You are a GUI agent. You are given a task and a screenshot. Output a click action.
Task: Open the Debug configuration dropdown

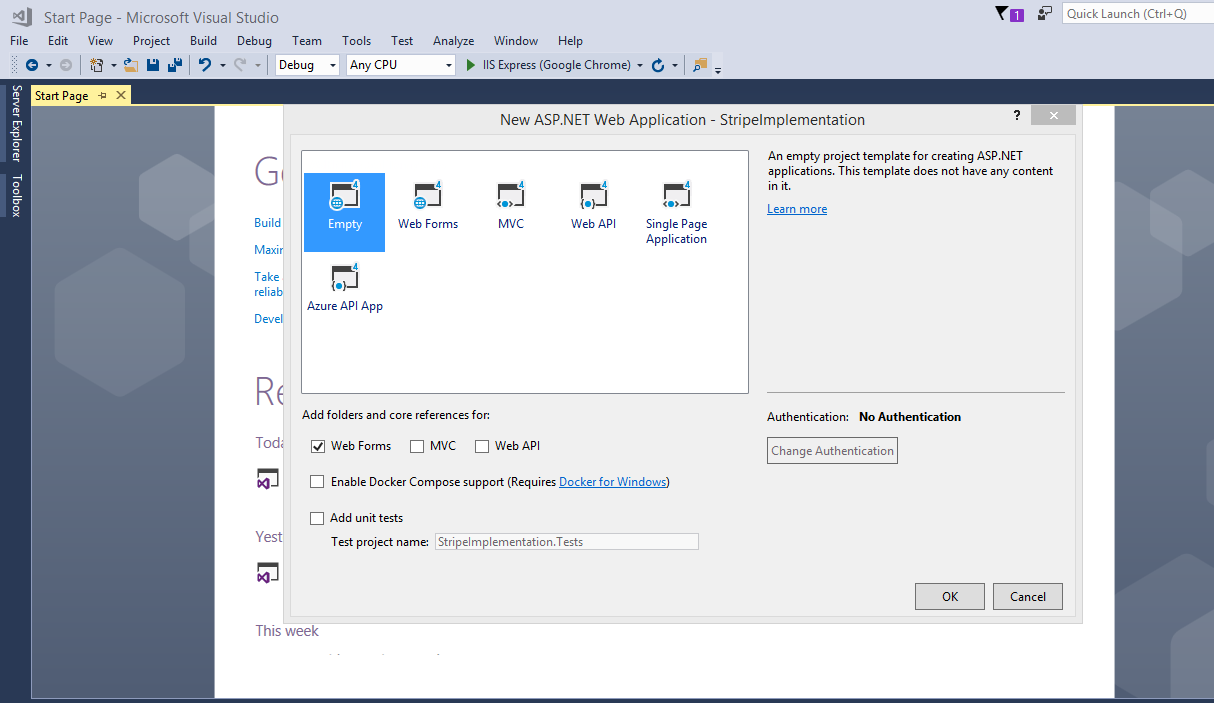307,65
